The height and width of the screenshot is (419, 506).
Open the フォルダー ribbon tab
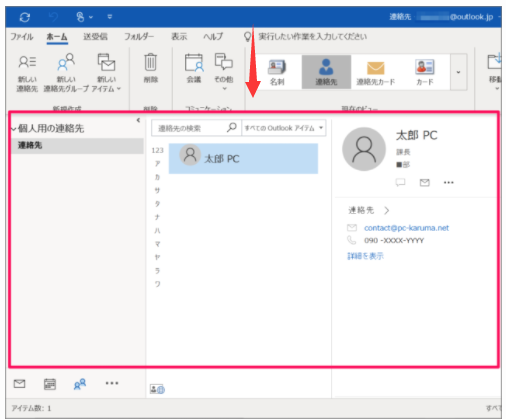(139, 36)
